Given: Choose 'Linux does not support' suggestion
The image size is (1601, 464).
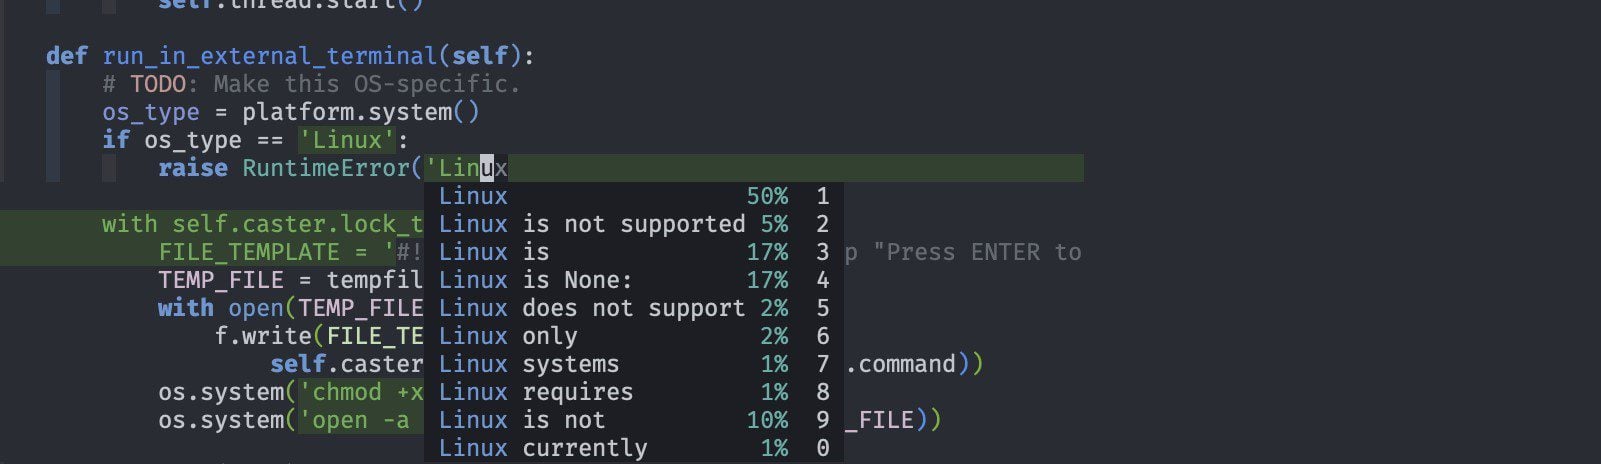Looking at the screenshot, I should (634, 308).
